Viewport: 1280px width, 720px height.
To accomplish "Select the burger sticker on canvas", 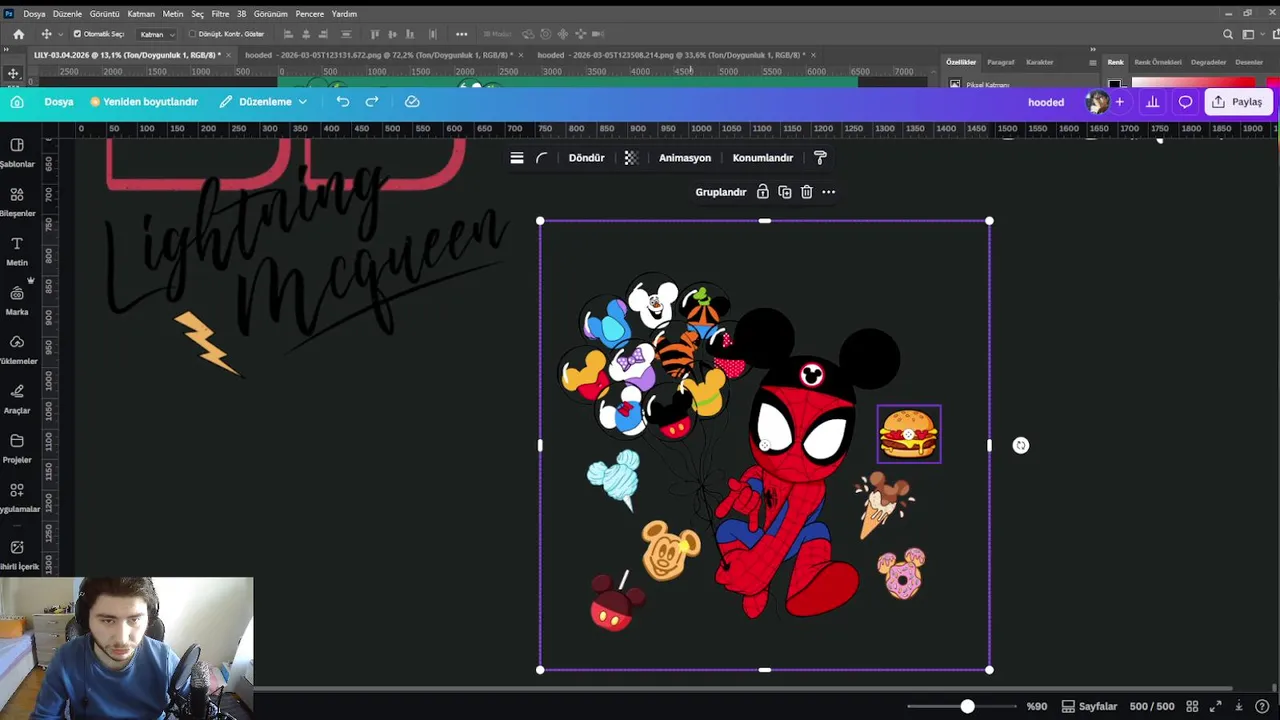I will [x=909, y=434].
